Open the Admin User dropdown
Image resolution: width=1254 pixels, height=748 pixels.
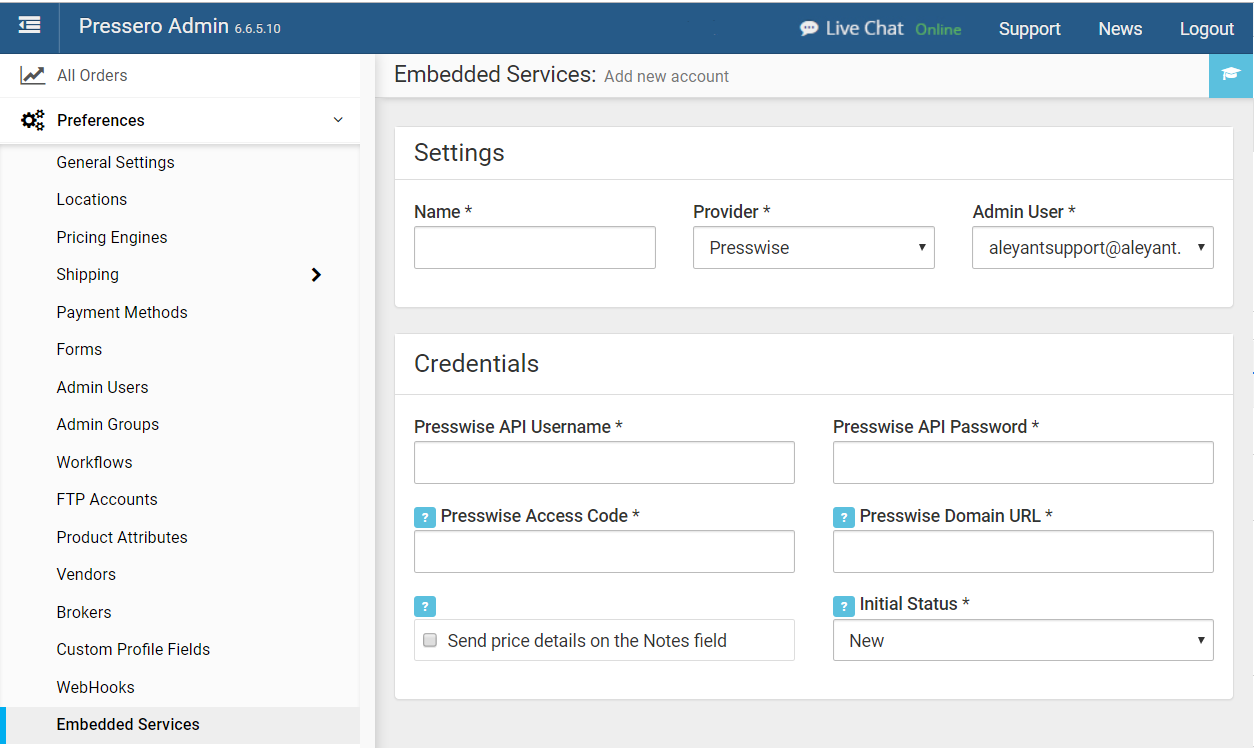[1093, 248]
